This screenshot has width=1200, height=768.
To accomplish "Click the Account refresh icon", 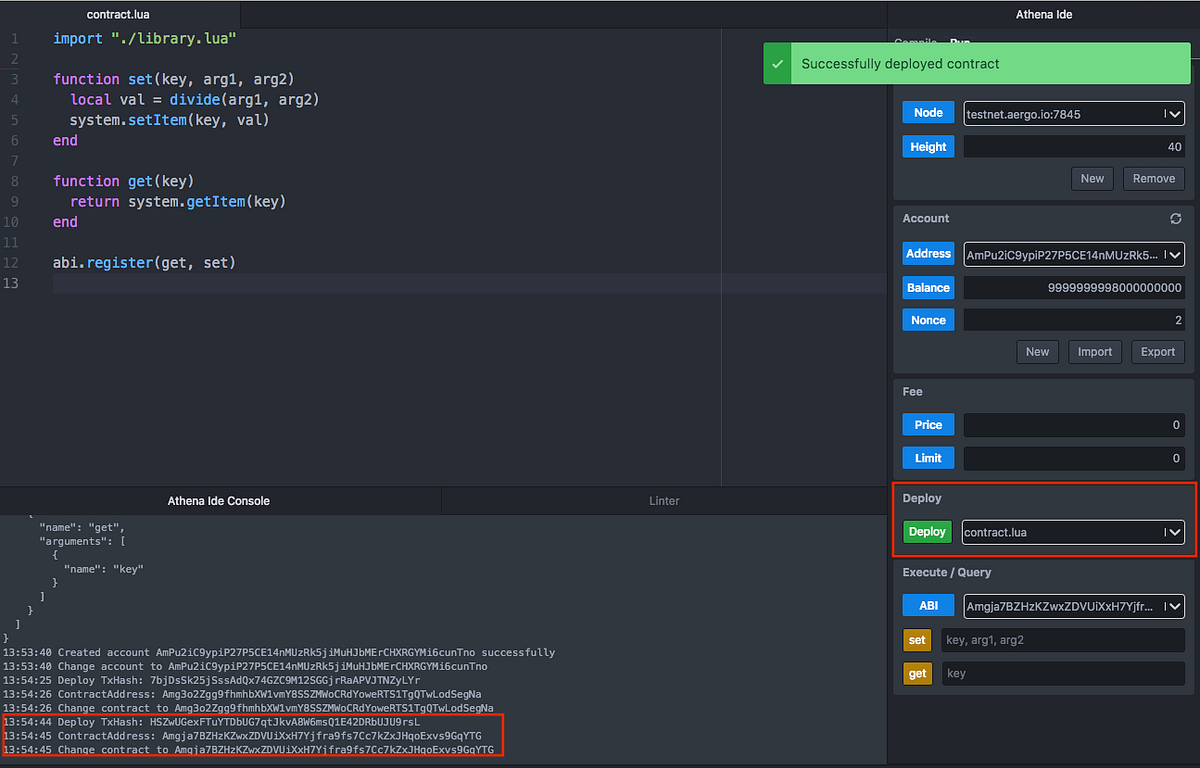I will point(1175,218).
